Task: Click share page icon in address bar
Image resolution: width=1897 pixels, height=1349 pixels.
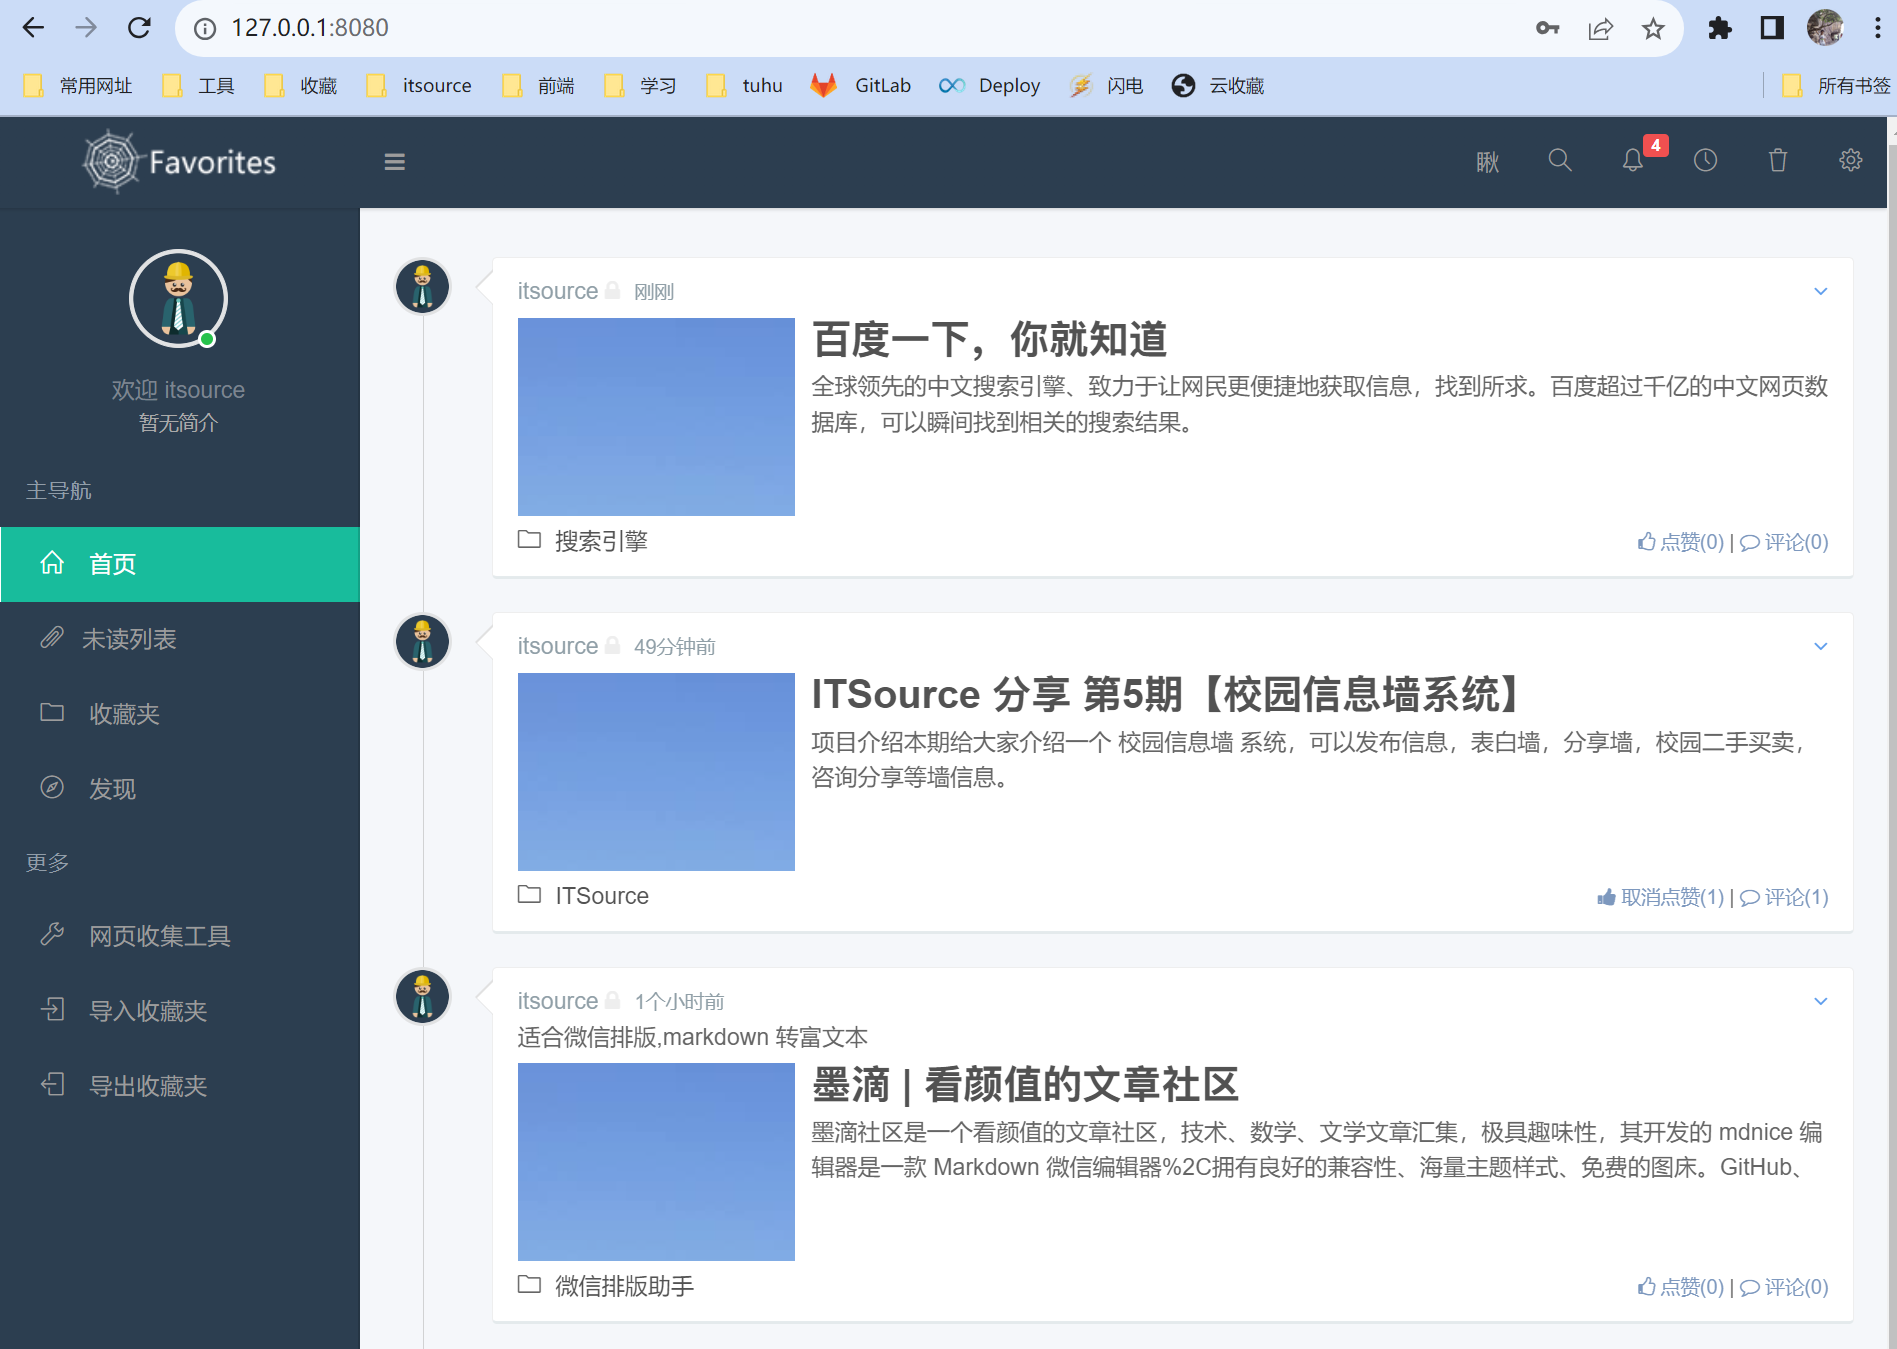Action: pos(1601,29)
